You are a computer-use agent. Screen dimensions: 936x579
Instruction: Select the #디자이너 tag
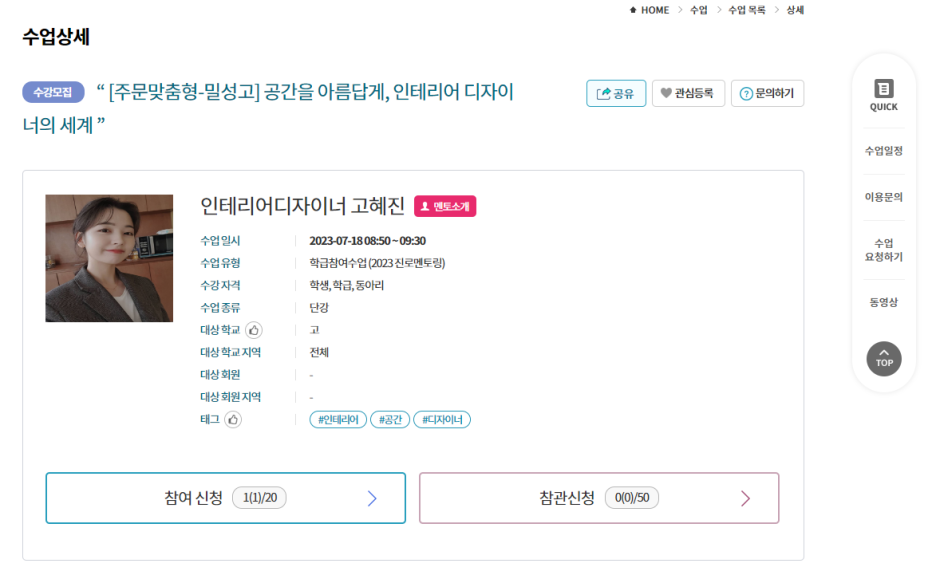pyautogui.click(x=442, y=420)
